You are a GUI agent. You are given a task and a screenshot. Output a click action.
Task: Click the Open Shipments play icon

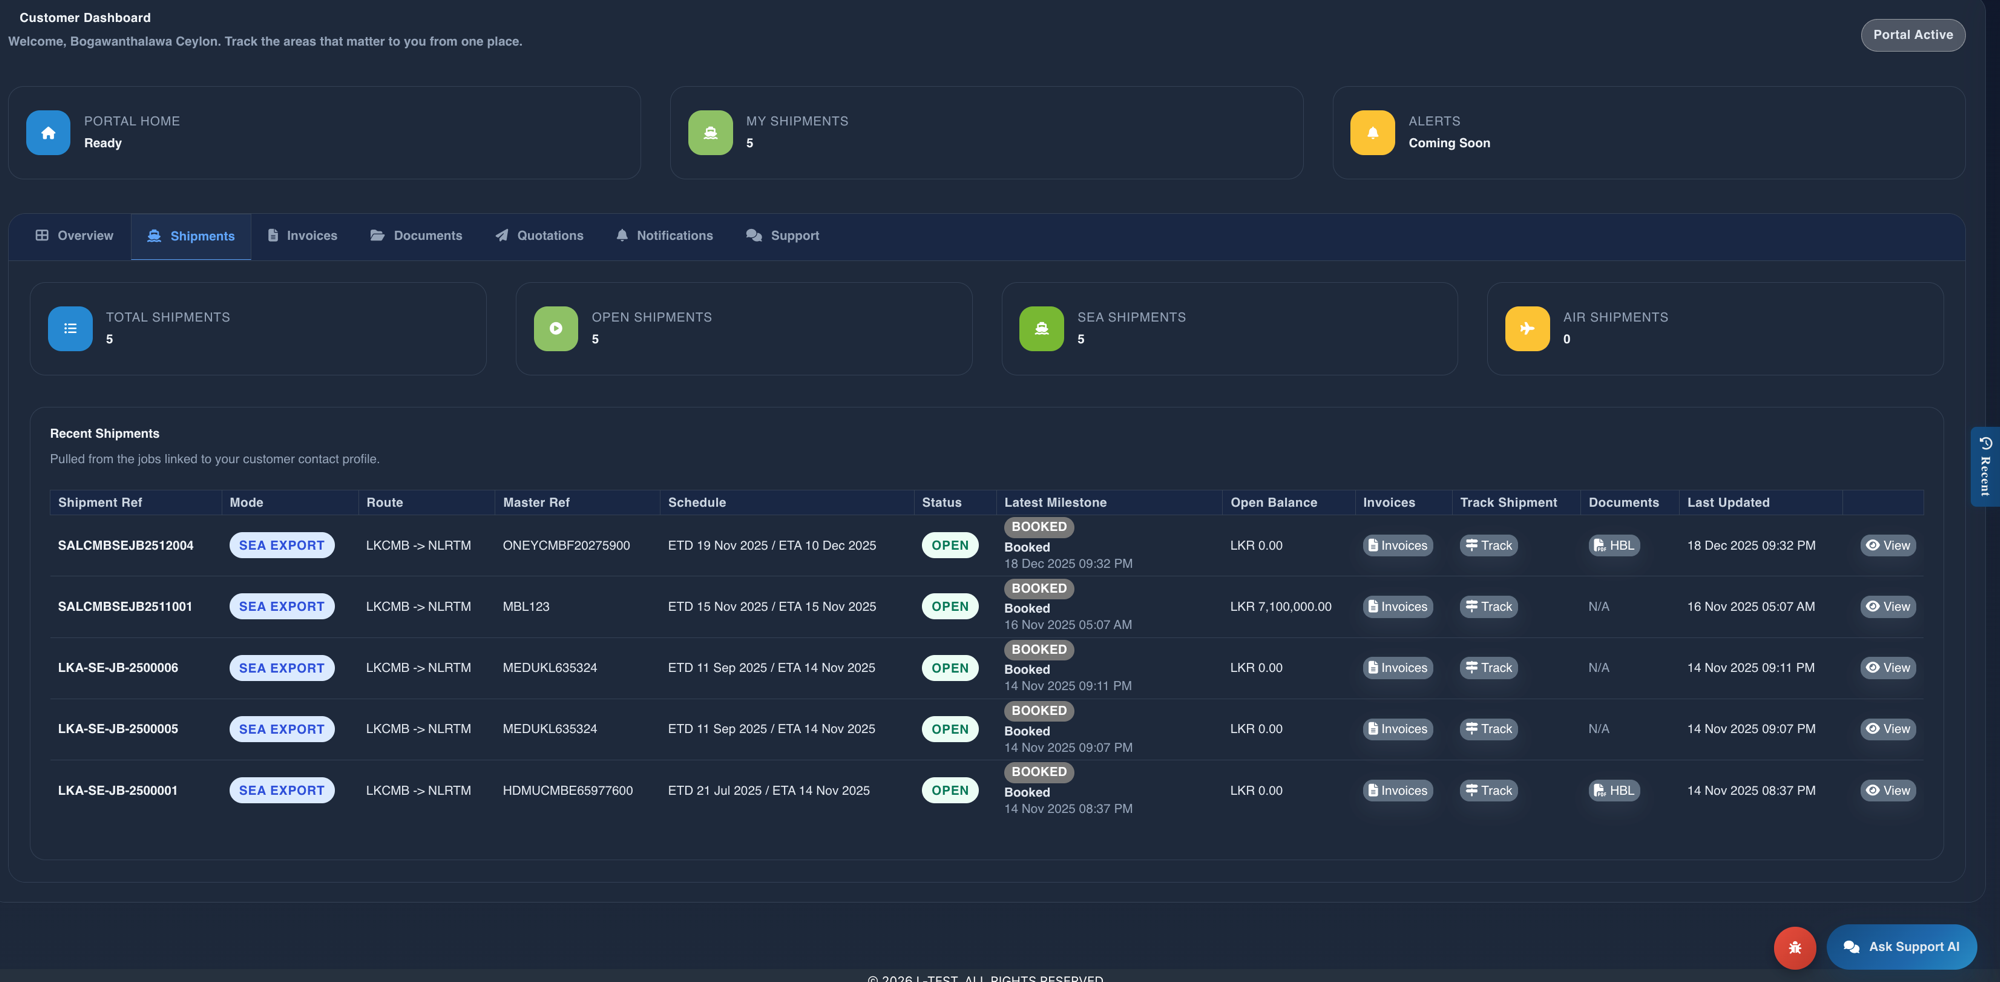(556, 329)
